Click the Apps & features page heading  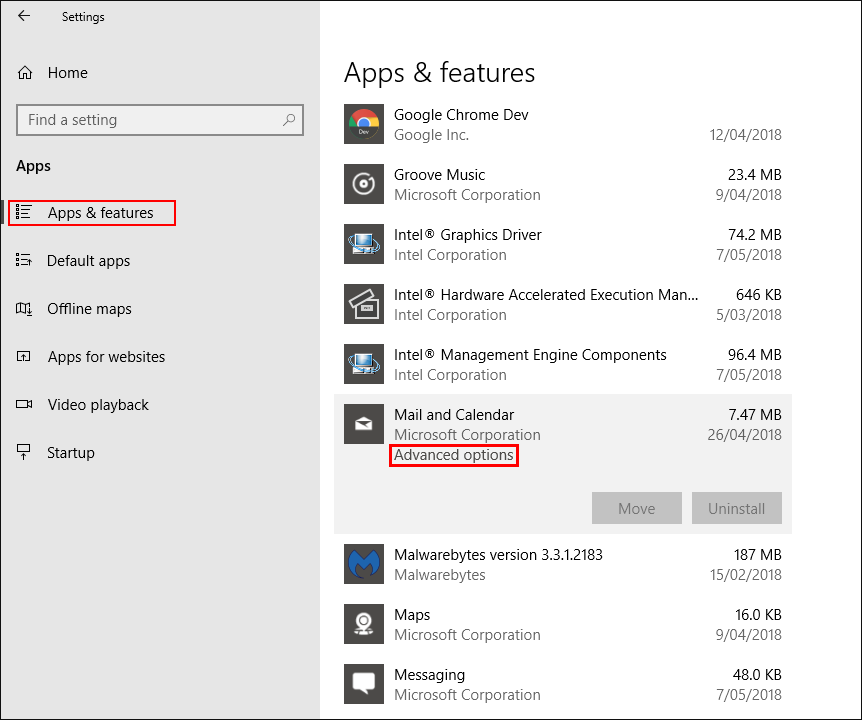coord(439,73)
